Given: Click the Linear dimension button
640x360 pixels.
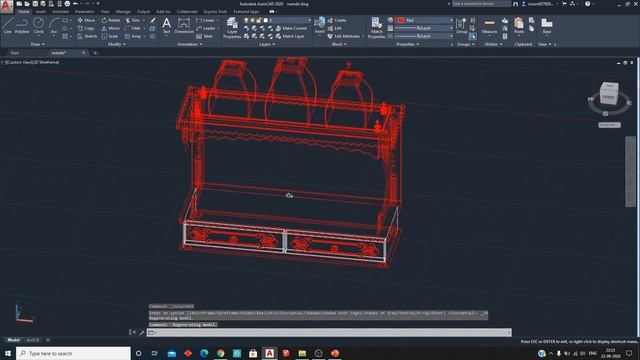Looking at the screenshot, I should pyautogui.click(x=205, y=20).
